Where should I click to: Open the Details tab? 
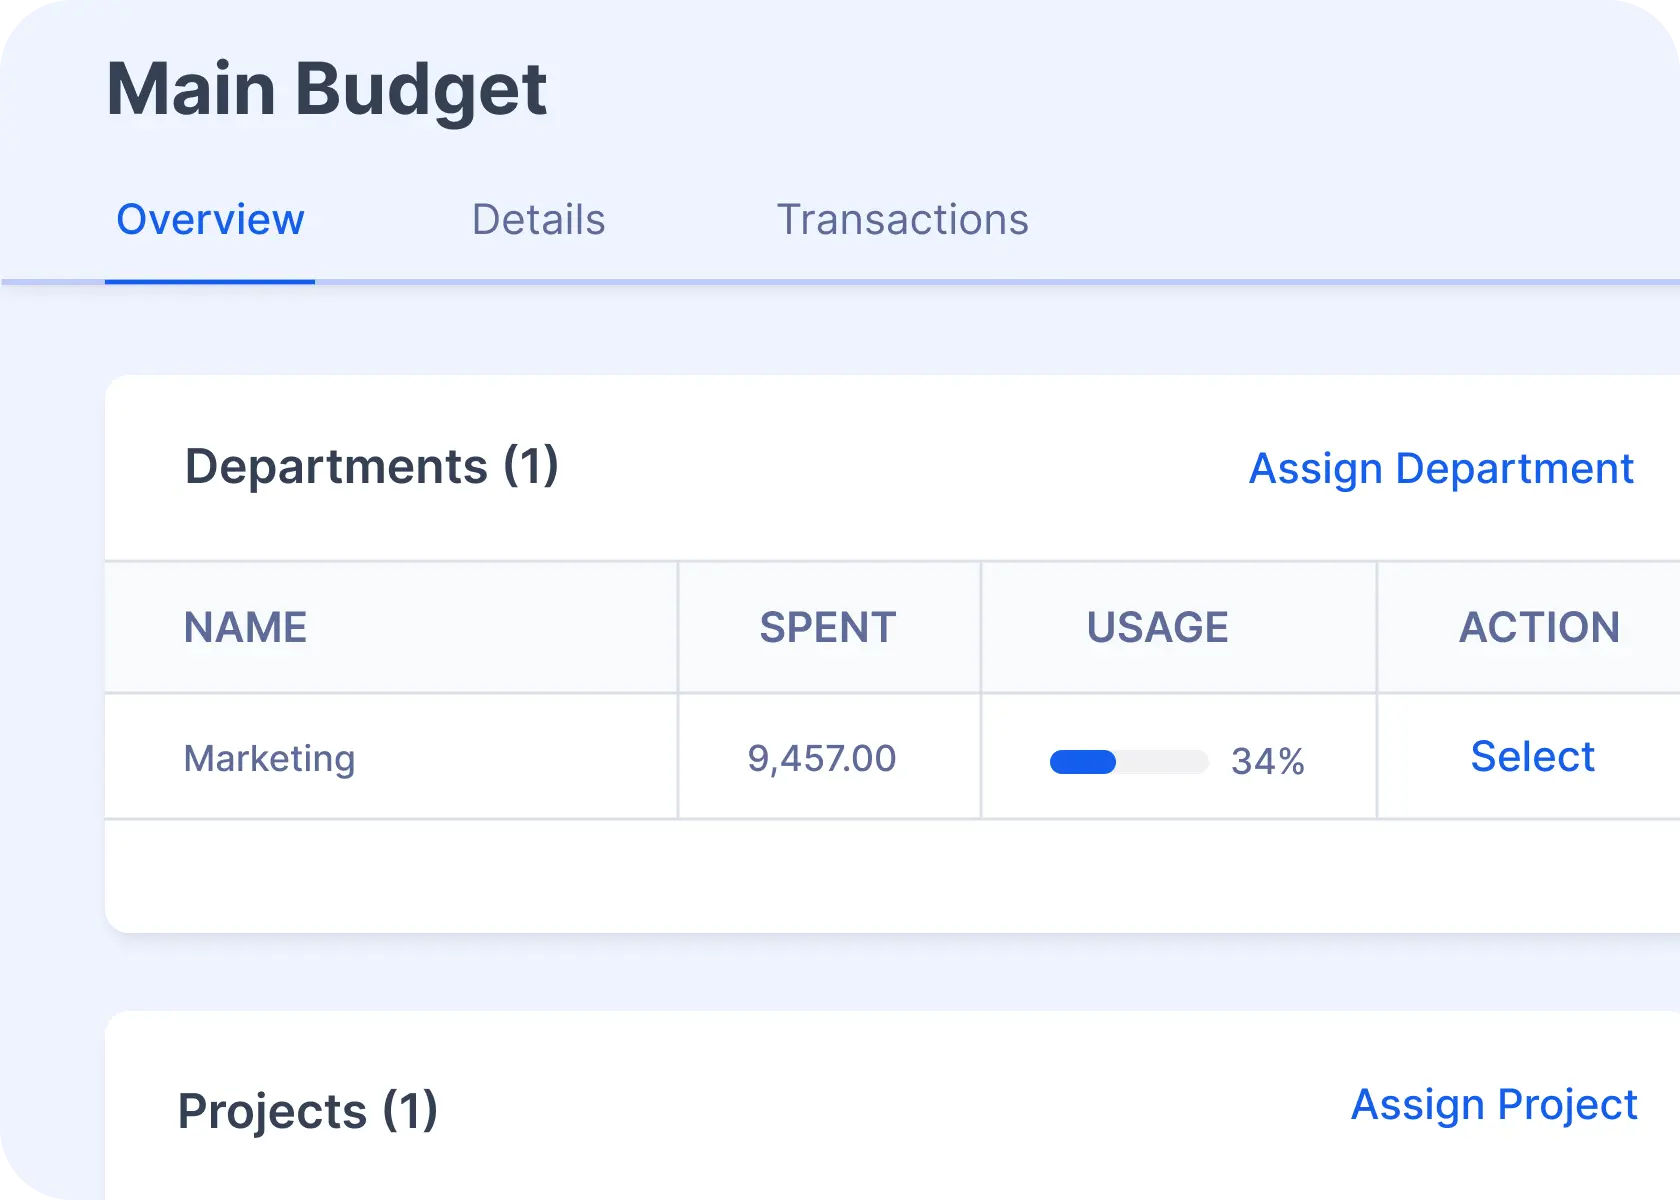click(538, 220)
